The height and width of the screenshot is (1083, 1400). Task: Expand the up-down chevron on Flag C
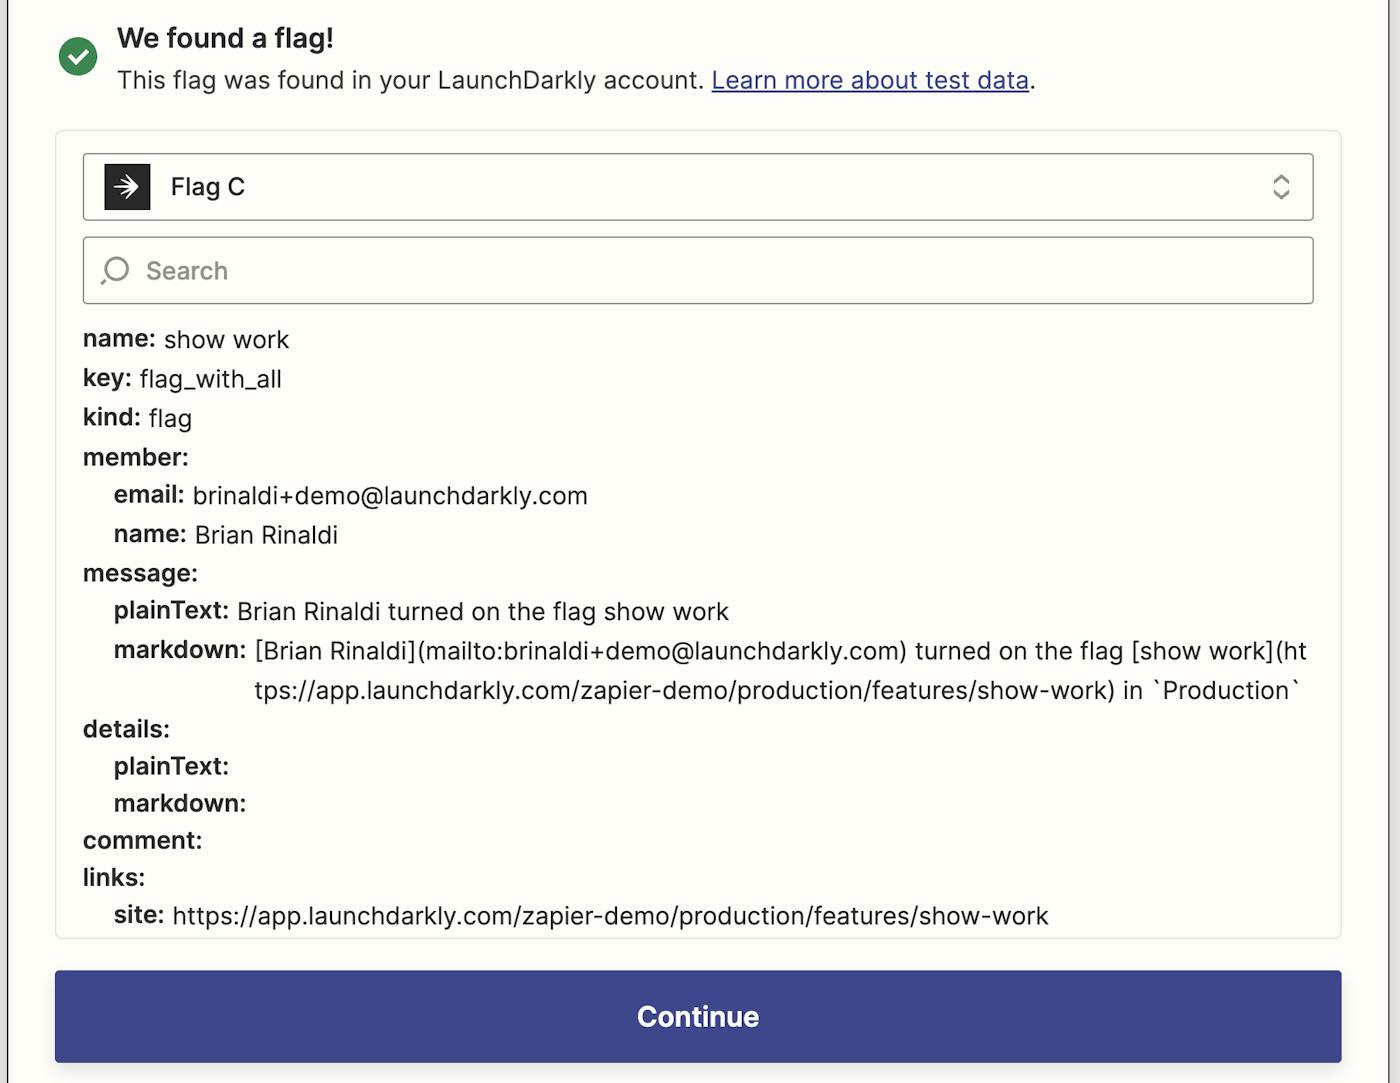pos(1281,187)
